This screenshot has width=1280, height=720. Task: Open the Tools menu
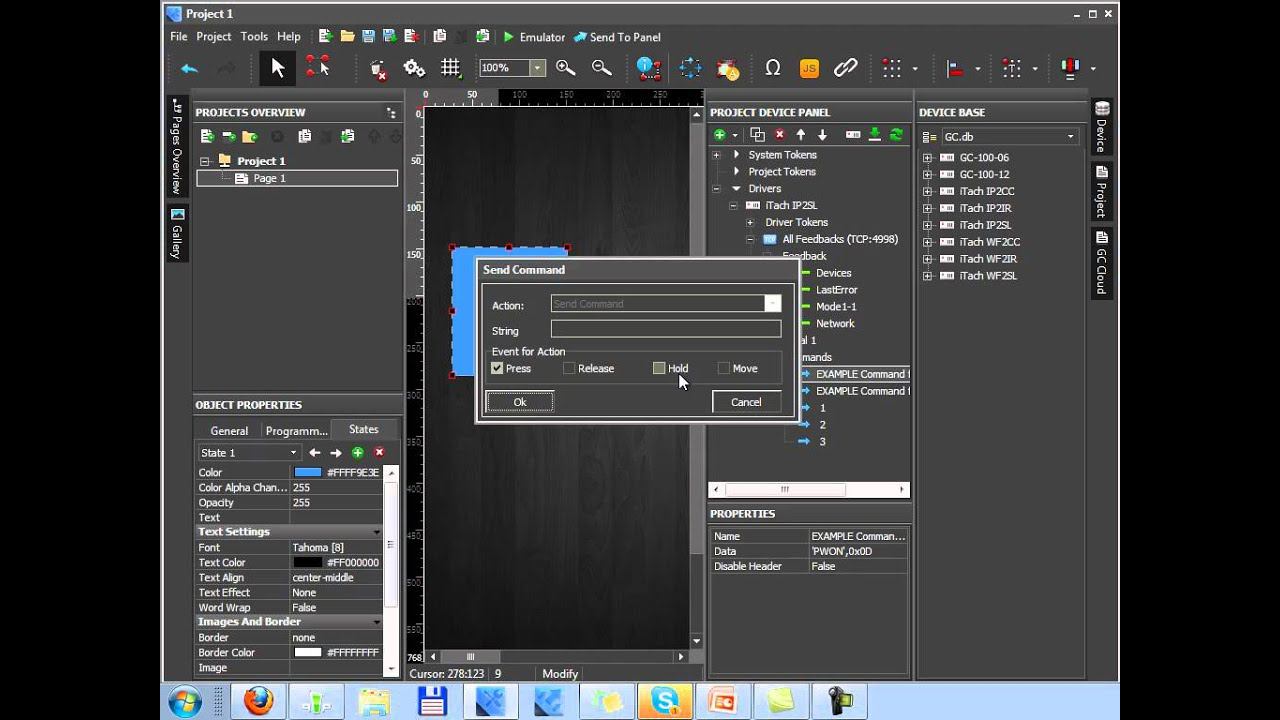click(254, 37)
